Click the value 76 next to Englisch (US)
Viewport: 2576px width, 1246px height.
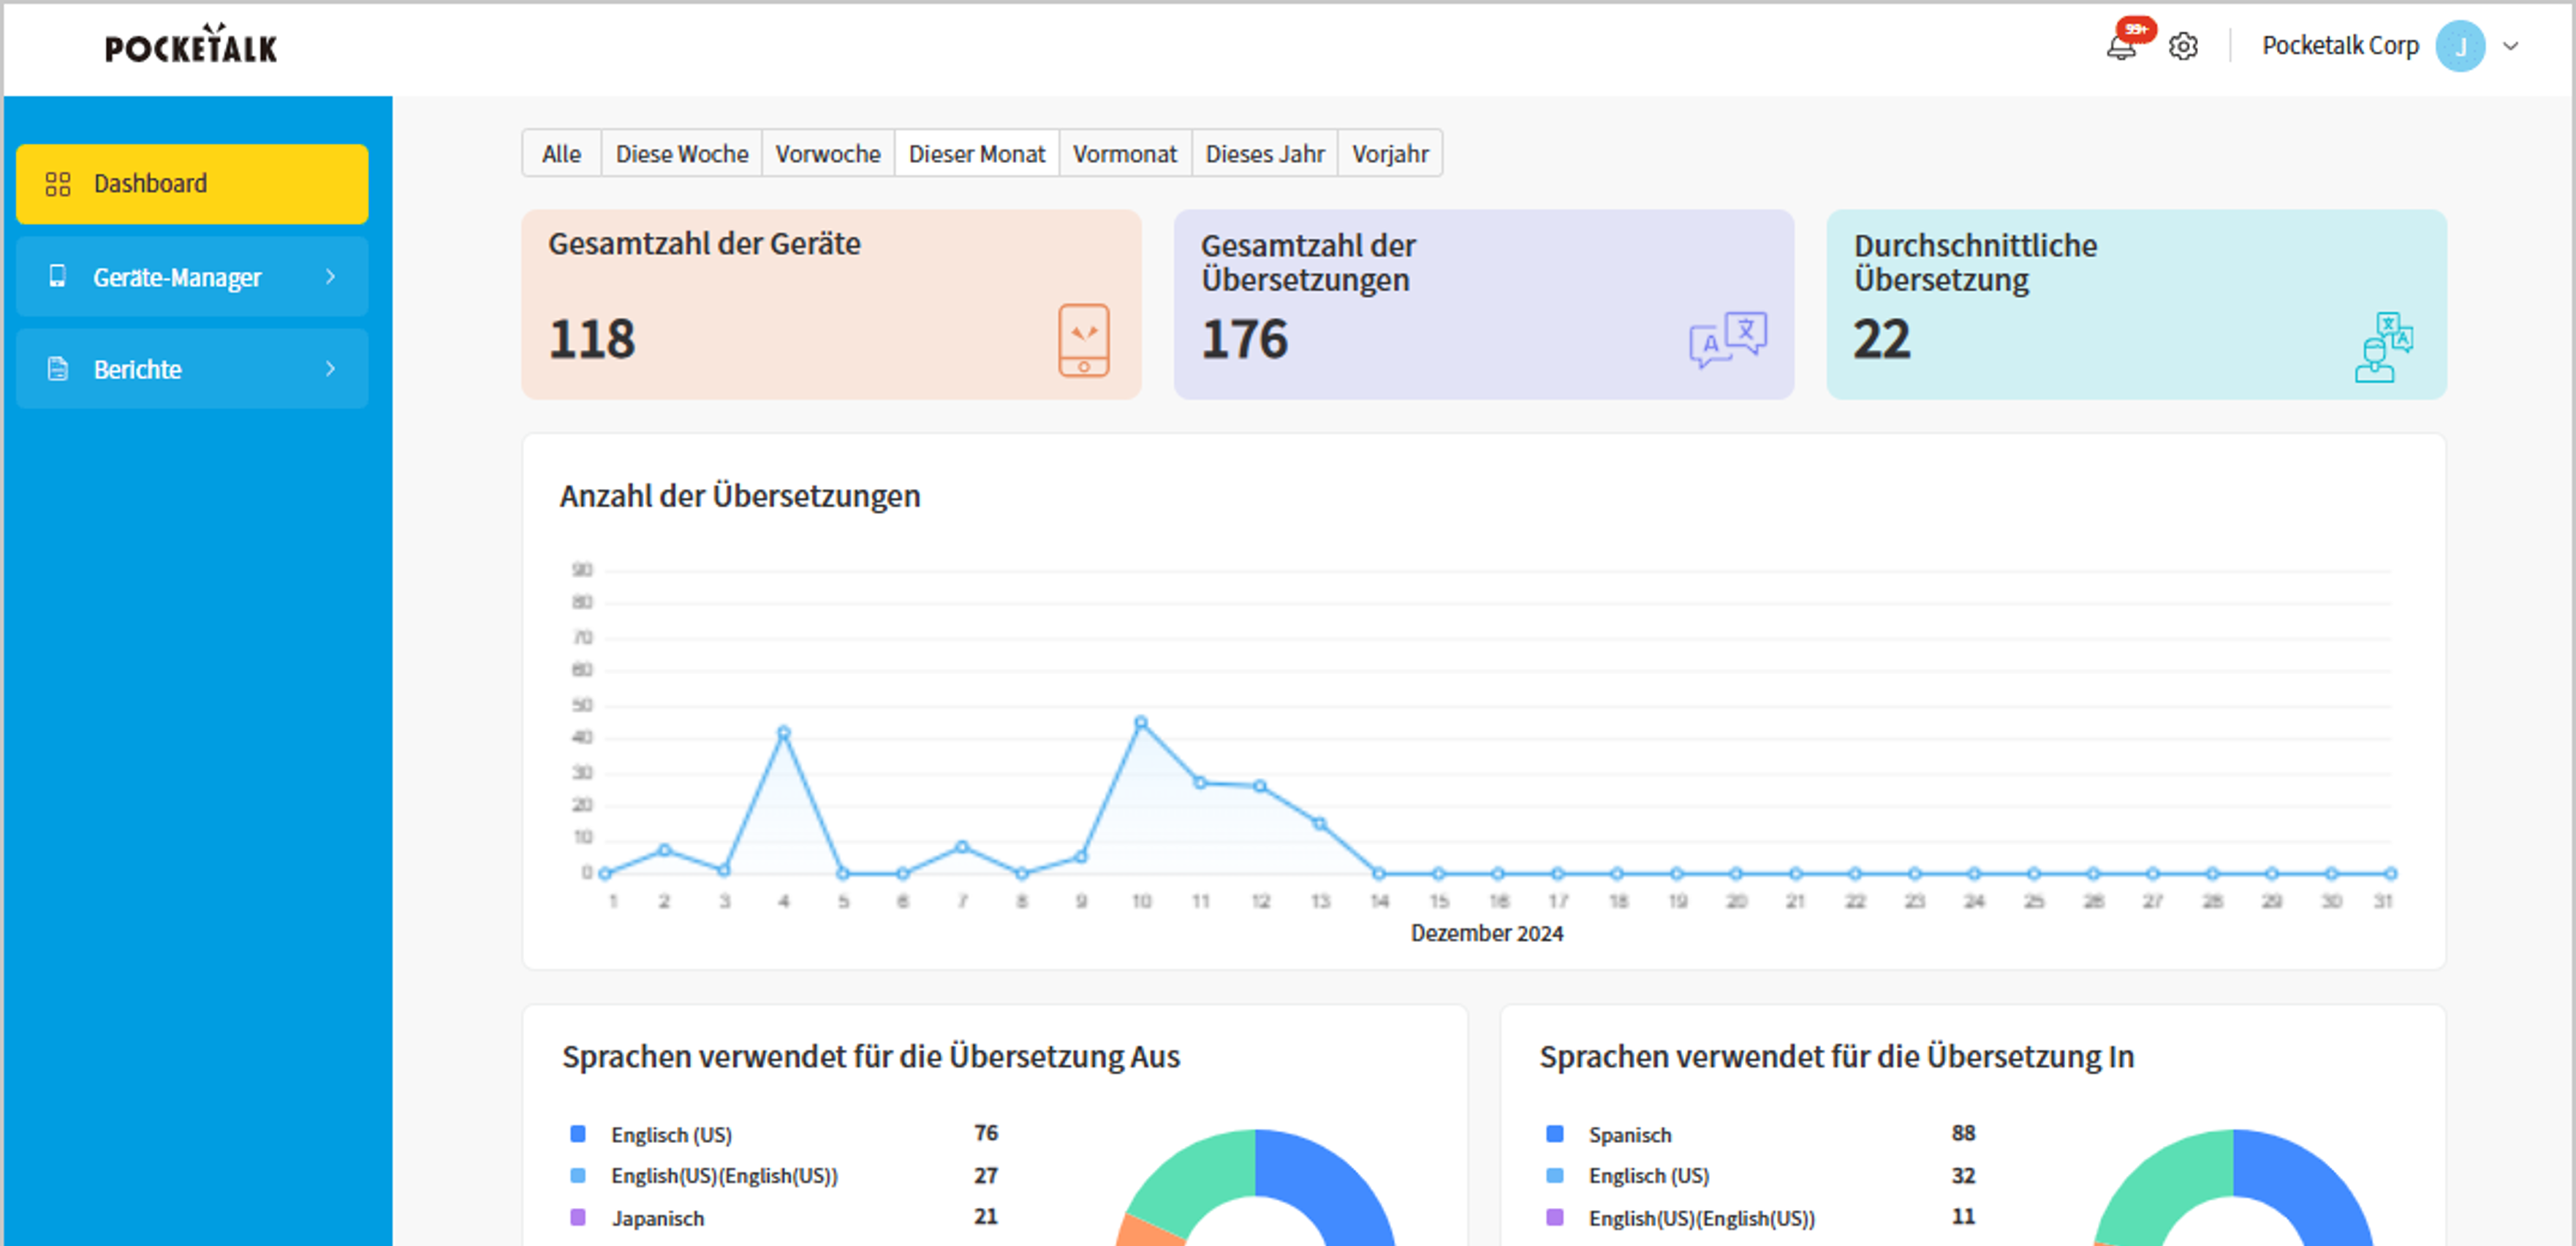pyautogui.click(x=986, y=1133)
